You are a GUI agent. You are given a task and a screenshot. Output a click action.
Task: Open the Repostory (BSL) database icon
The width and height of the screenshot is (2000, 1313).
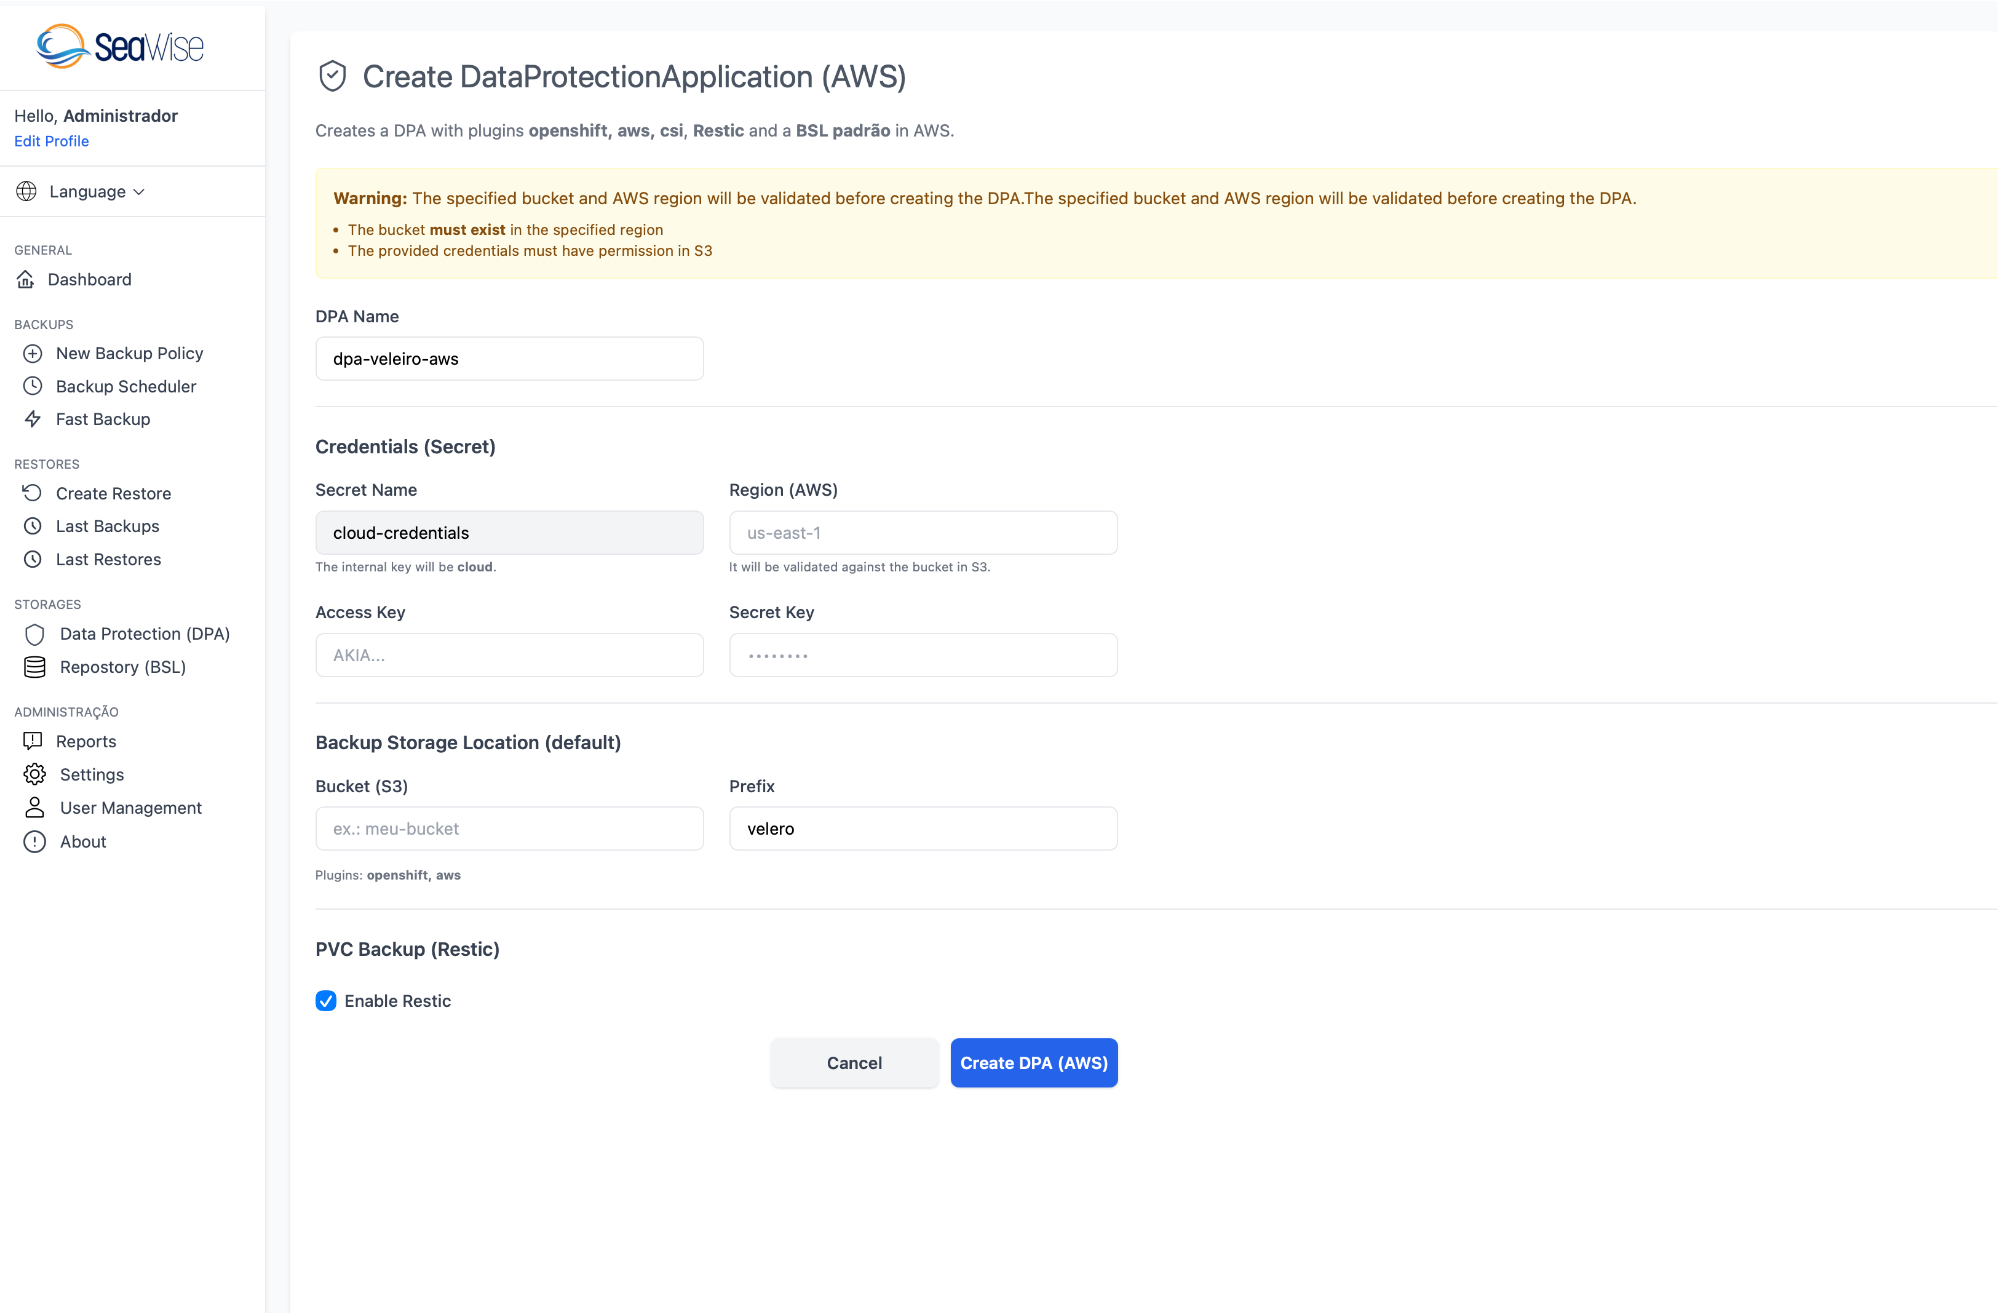pos(35,667)
